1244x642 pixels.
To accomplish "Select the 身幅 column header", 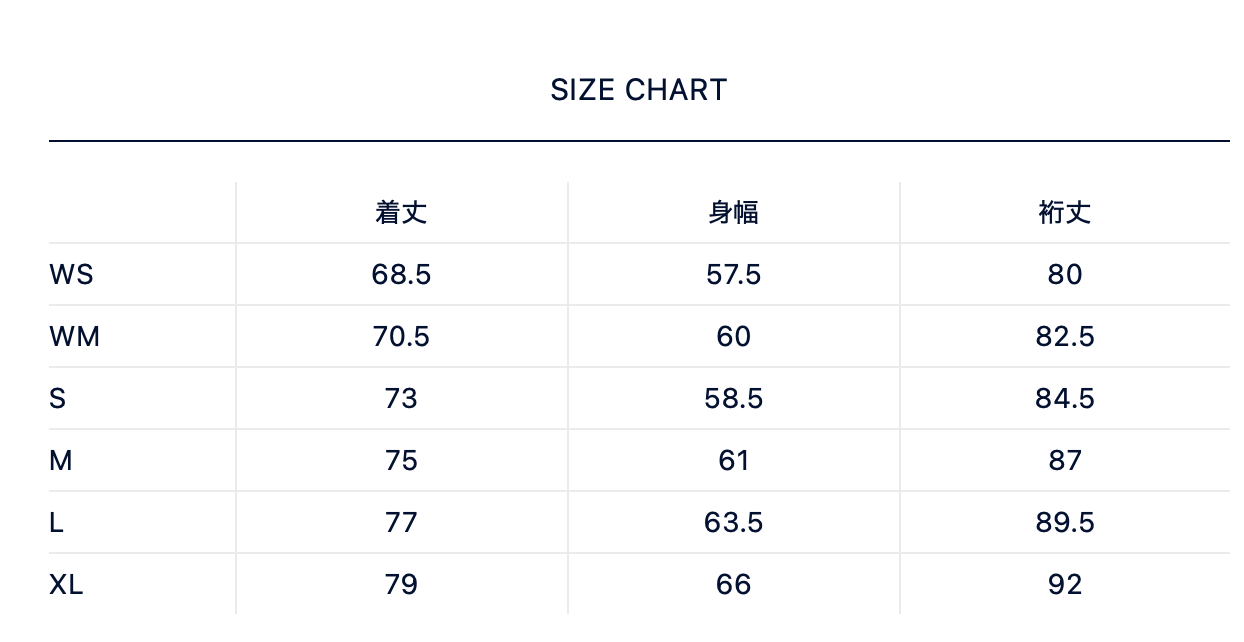I will pyautogui.click(x=733, y=212).
